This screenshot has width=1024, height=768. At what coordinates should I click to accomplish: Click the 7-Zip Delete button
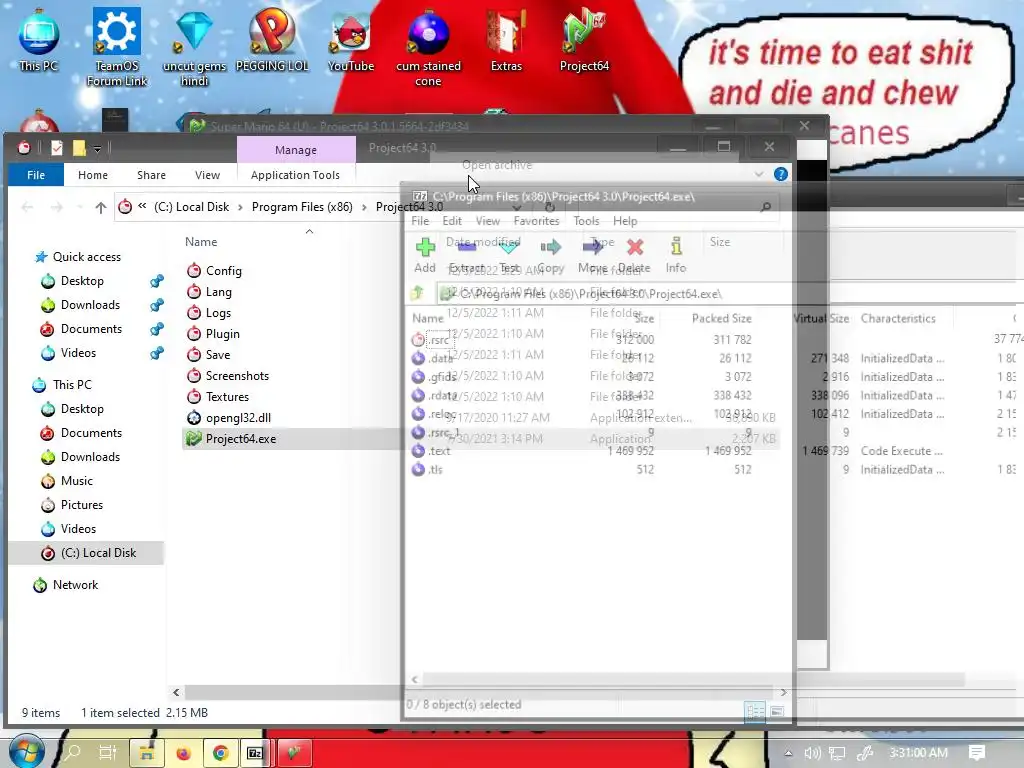(x=634, y=255)
